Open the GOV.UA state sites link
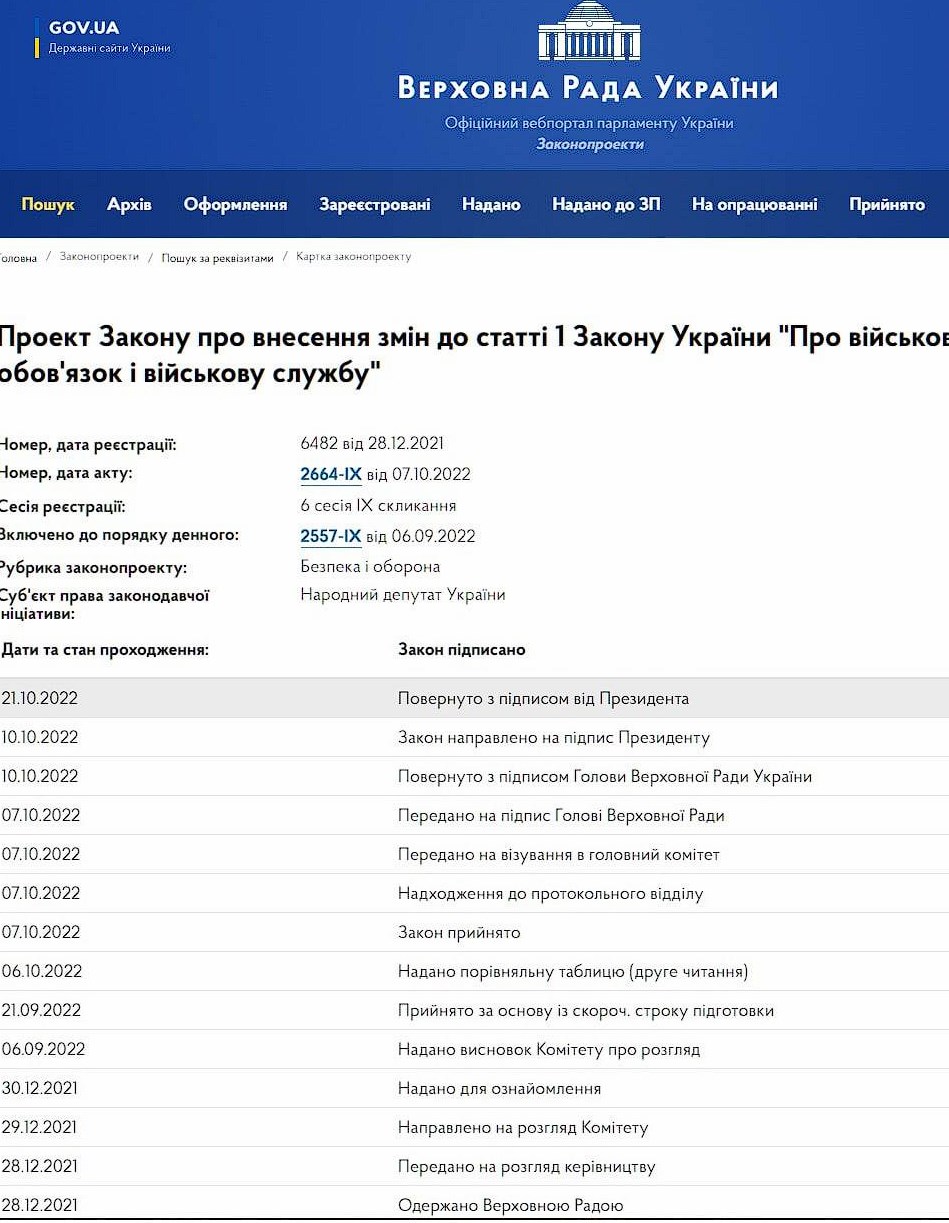The height and width of the screenshot is (1223, 949). (x=103, y=37)
